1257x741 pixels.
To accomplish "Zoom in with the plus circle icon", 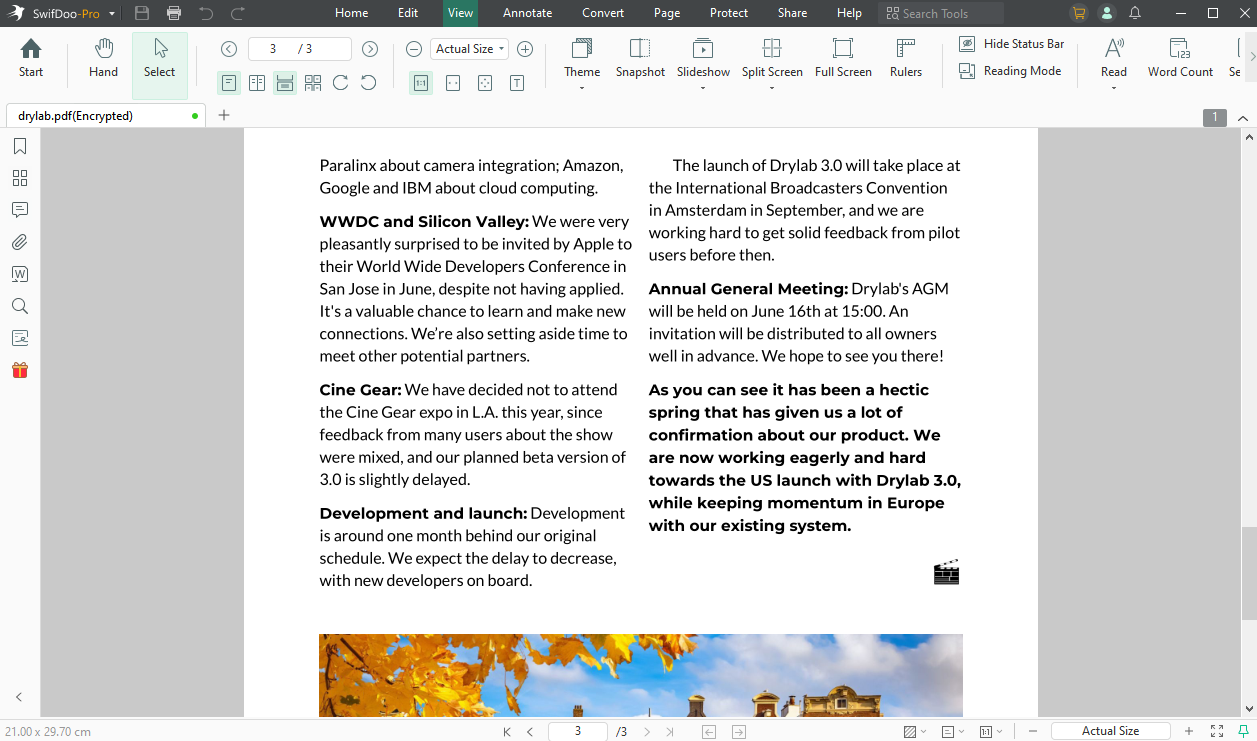I will (x=525, y=49).
